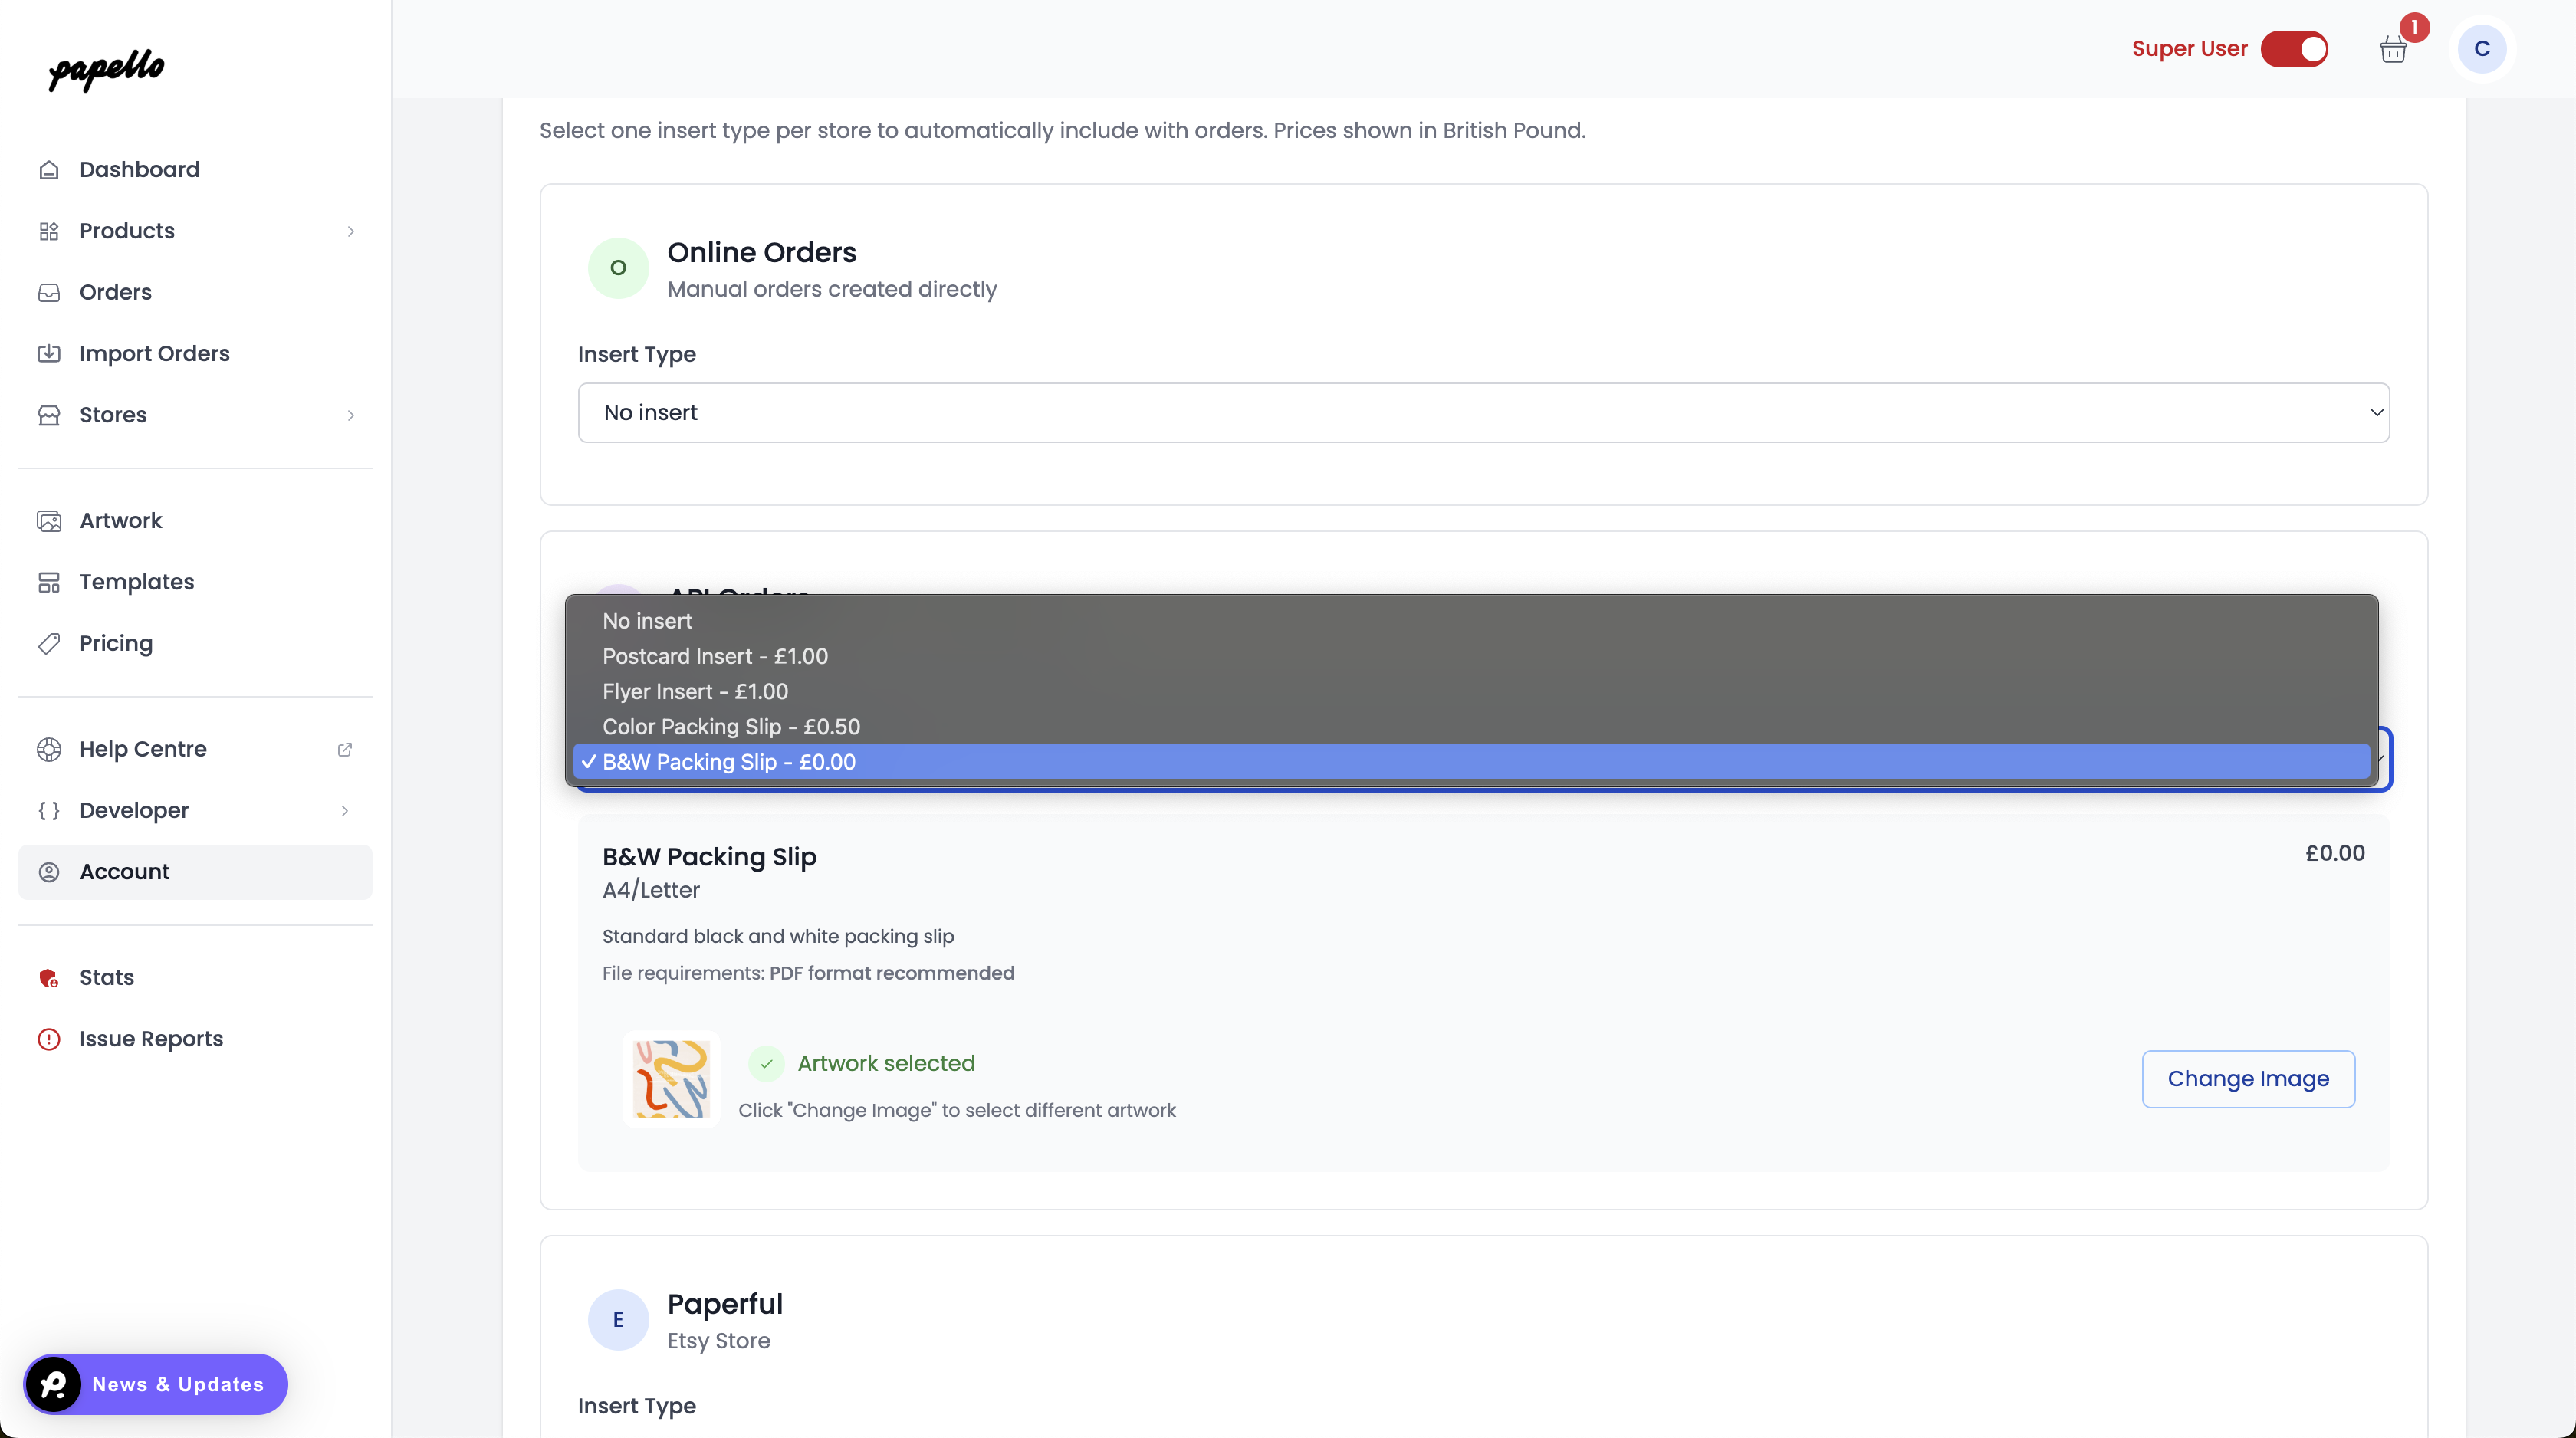Open Import Orders page
This screenshot has width=2576, height=1438.
coord(195,353)
